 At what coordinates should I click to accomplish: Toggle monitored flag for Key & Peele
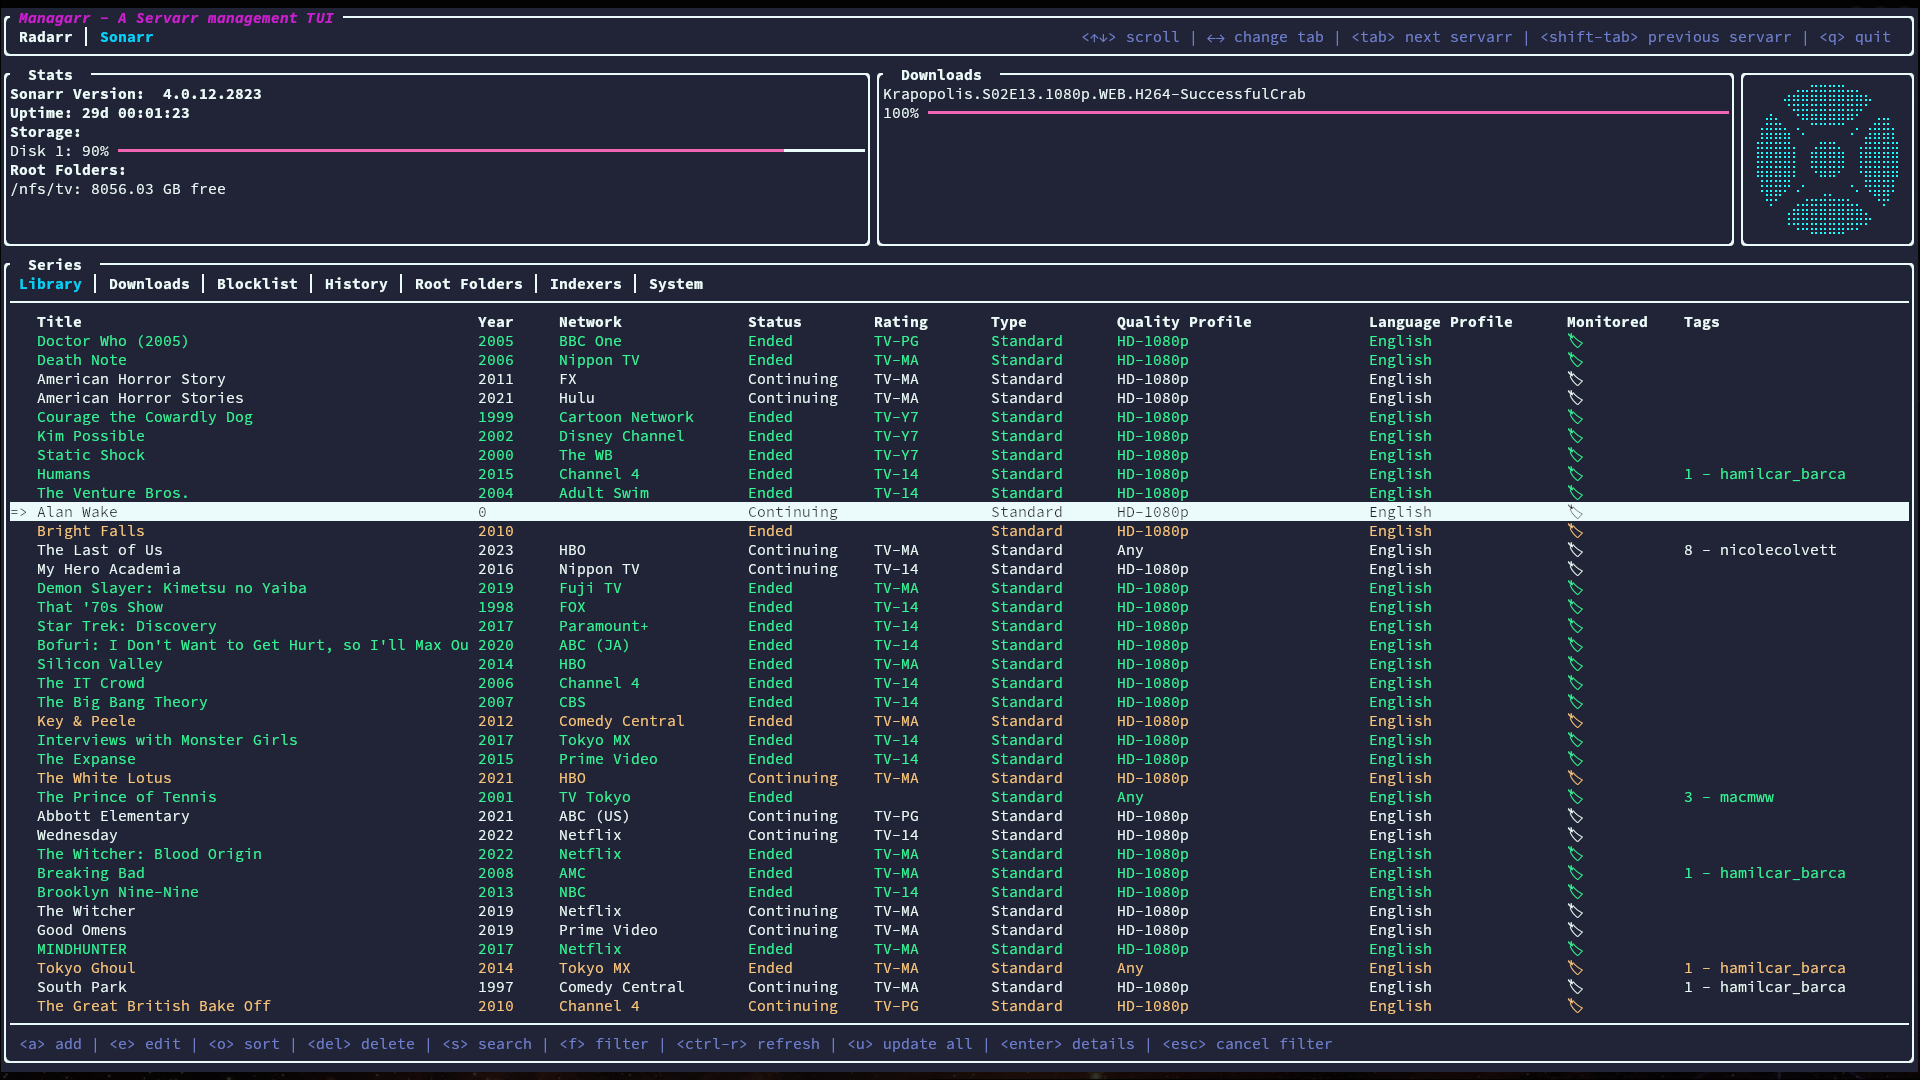tap(1575, 721)
